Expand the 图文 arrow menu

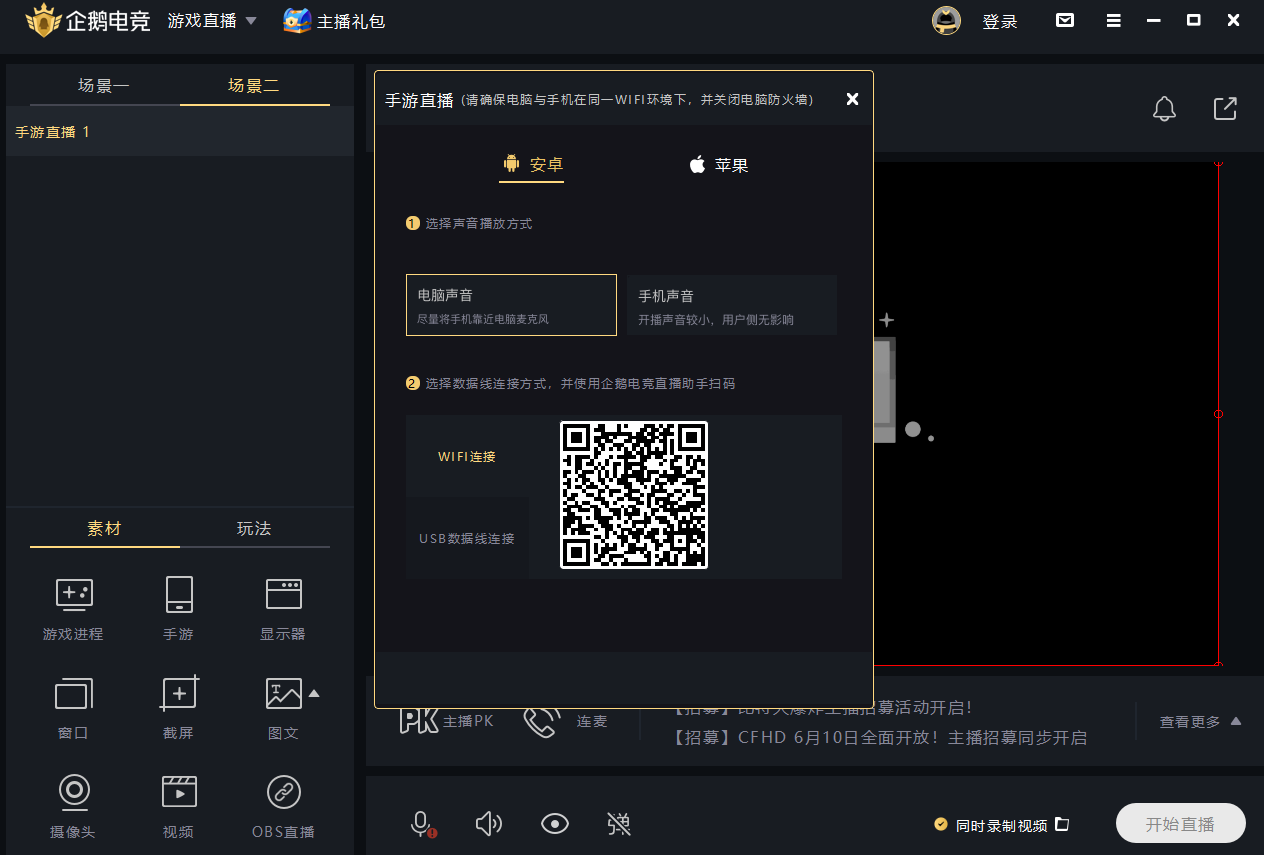pos(313,692)
